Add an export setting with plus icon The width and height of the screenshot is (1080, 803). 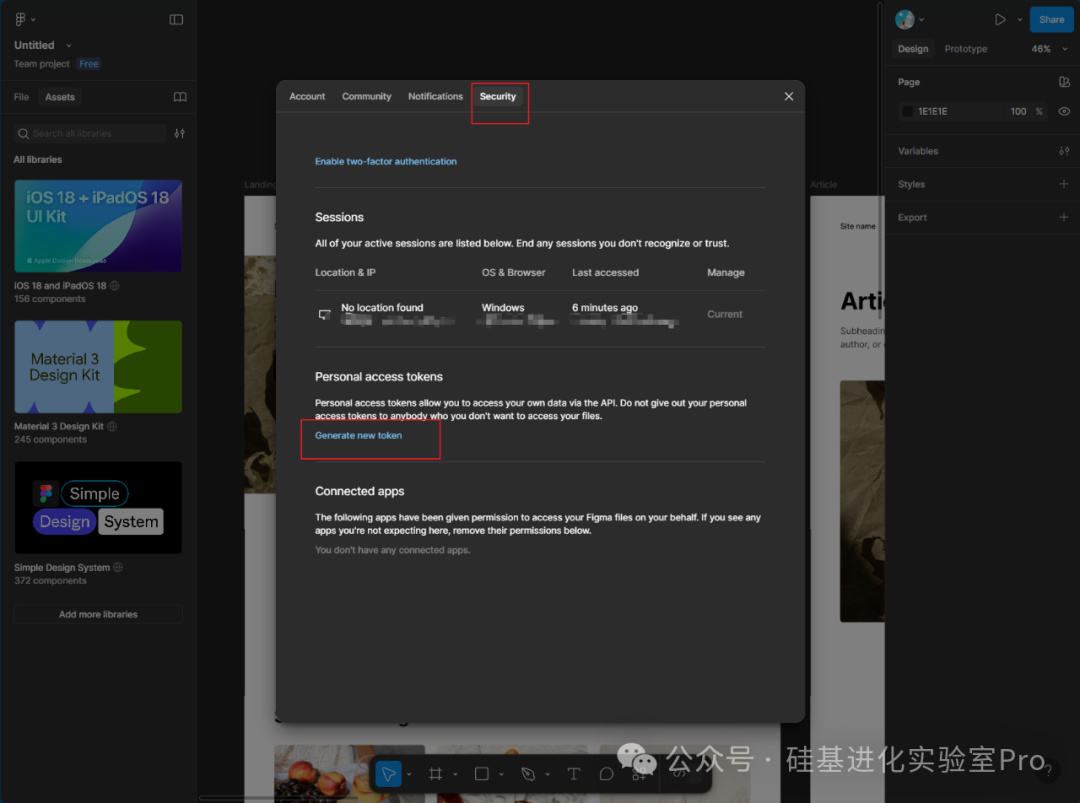coord(1063,217)
